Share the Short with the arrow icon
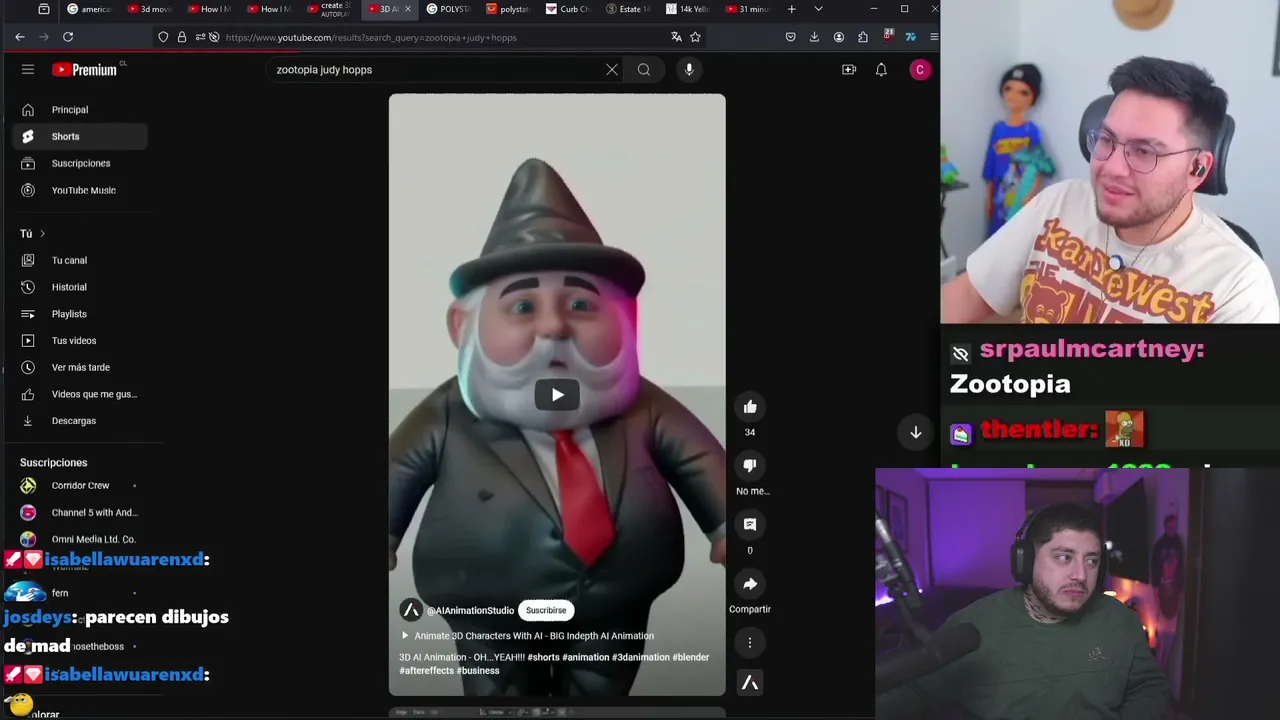 click(x=750, y=583)
